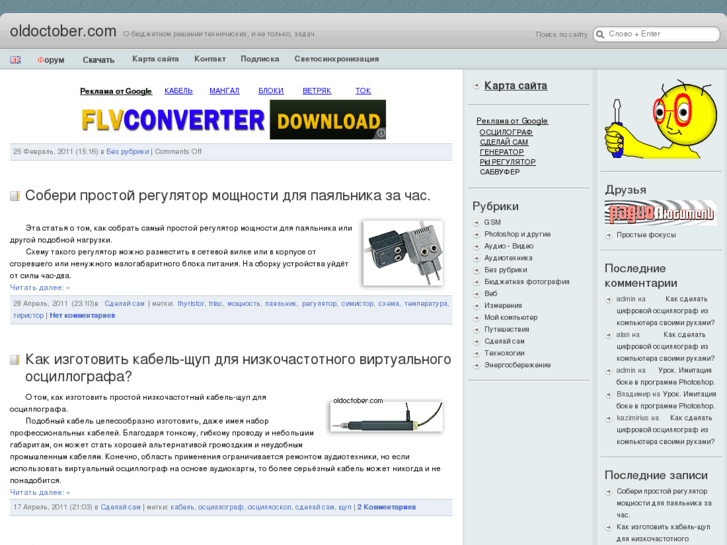Open the 'Светосинхронизация' menu item

[x=337, y=59]
